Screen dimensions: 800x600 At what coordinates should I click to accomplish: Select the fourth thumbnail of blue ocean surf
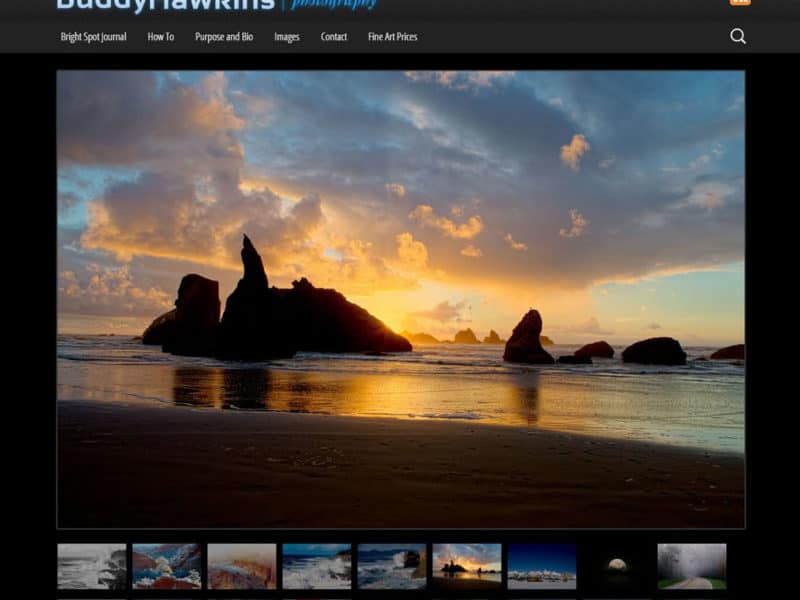pyautogui.click(x=317, y=566)
